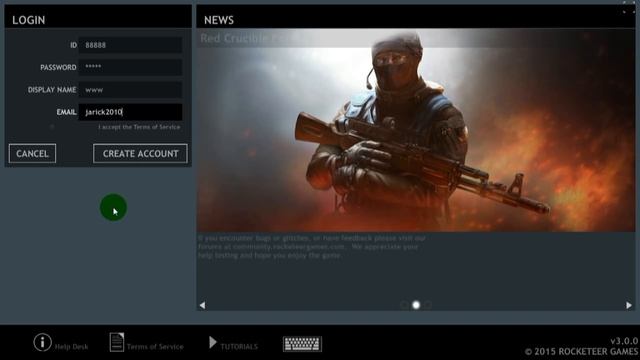Click the NEWS panel header
640x360 pixels.
pos(416,17)
